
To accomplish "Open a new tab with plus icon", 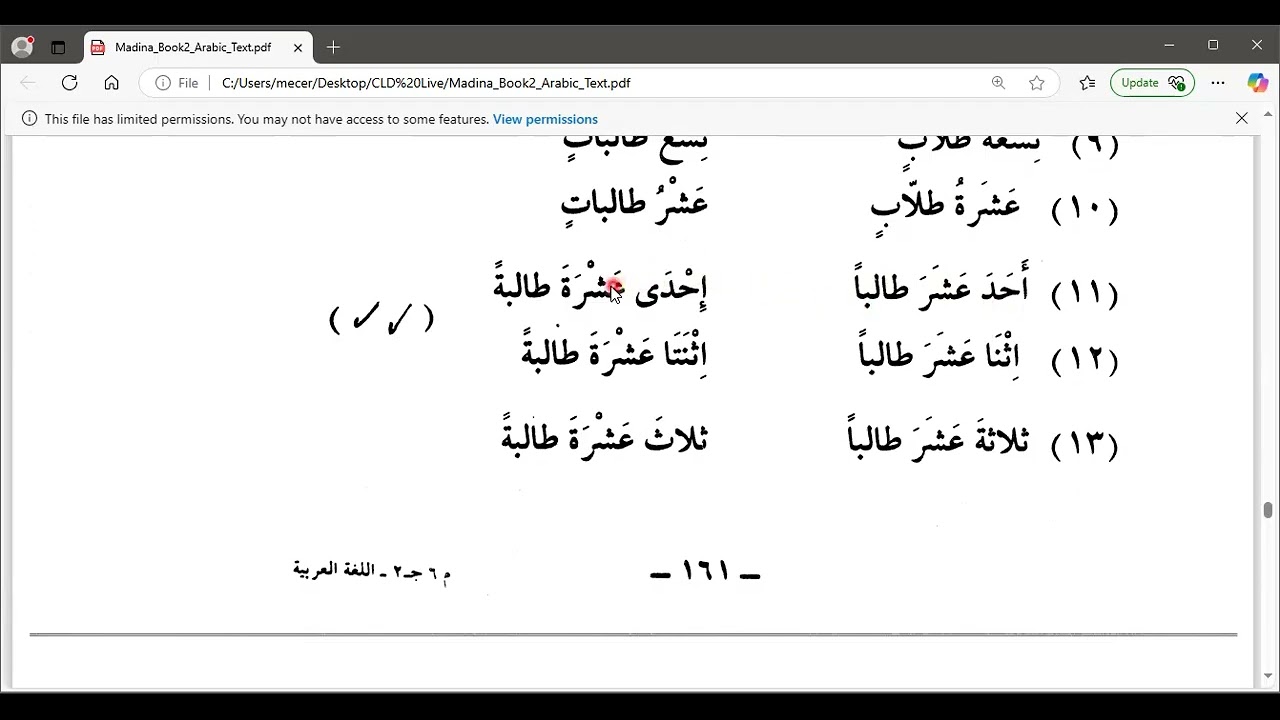I will (333, 47).
